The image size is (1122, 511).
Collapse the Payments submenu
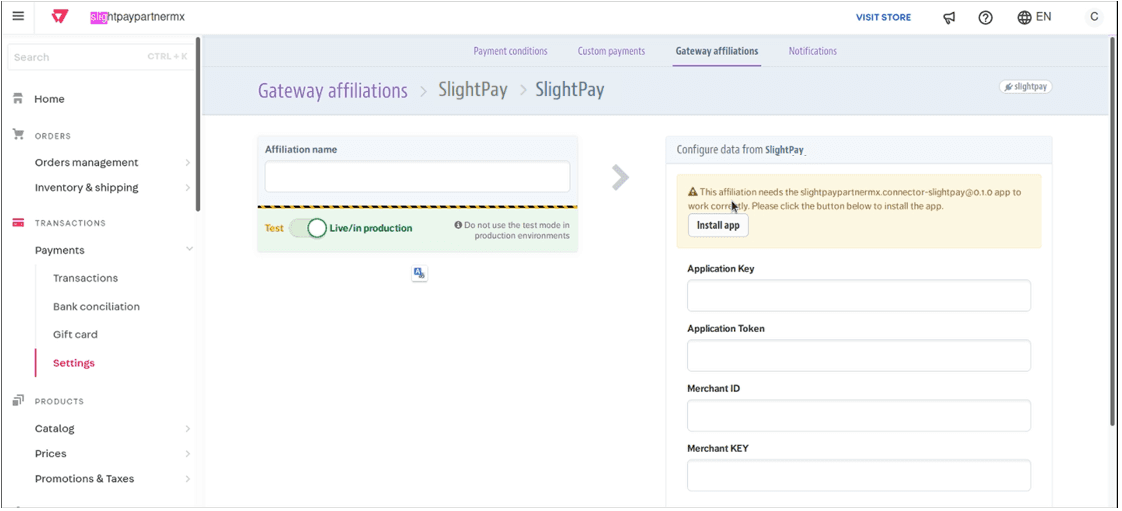[x=189, y=249]
